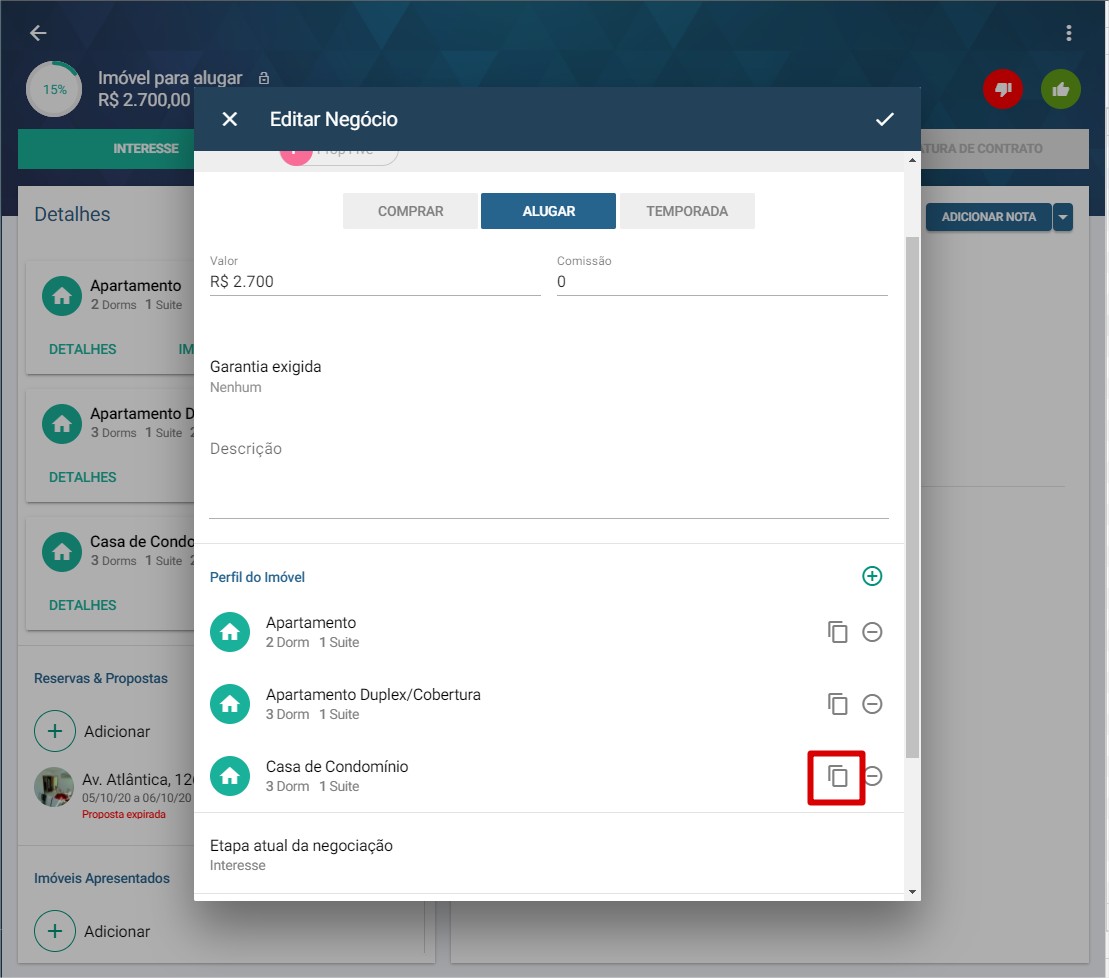Duplicate the Apartamento Duplex/Cobertura profile

tap(837, 704)
